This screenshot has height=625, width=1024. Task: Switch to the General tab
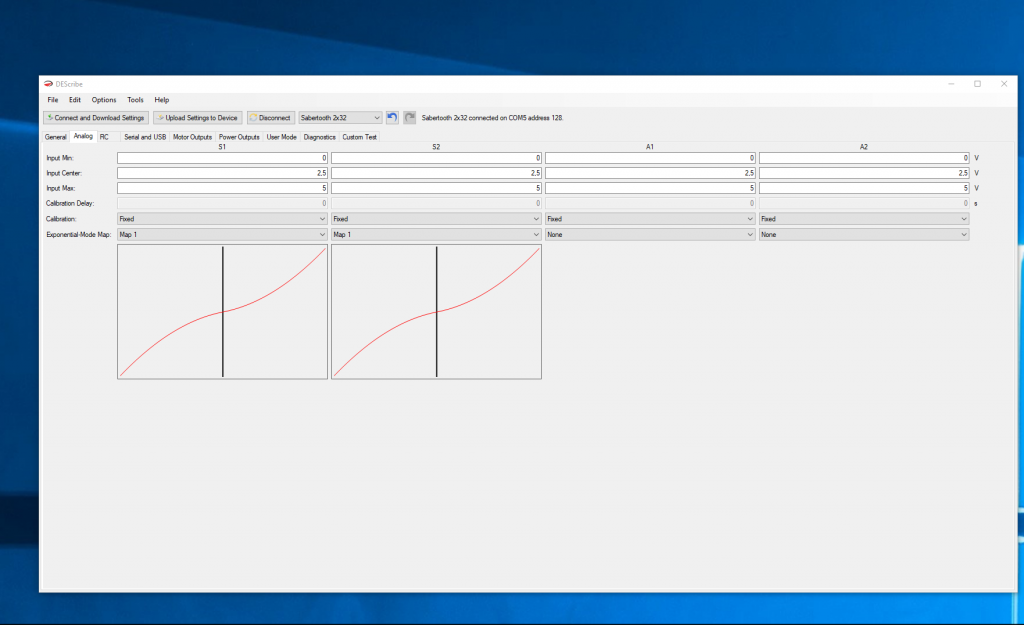(x=56, y=137)
